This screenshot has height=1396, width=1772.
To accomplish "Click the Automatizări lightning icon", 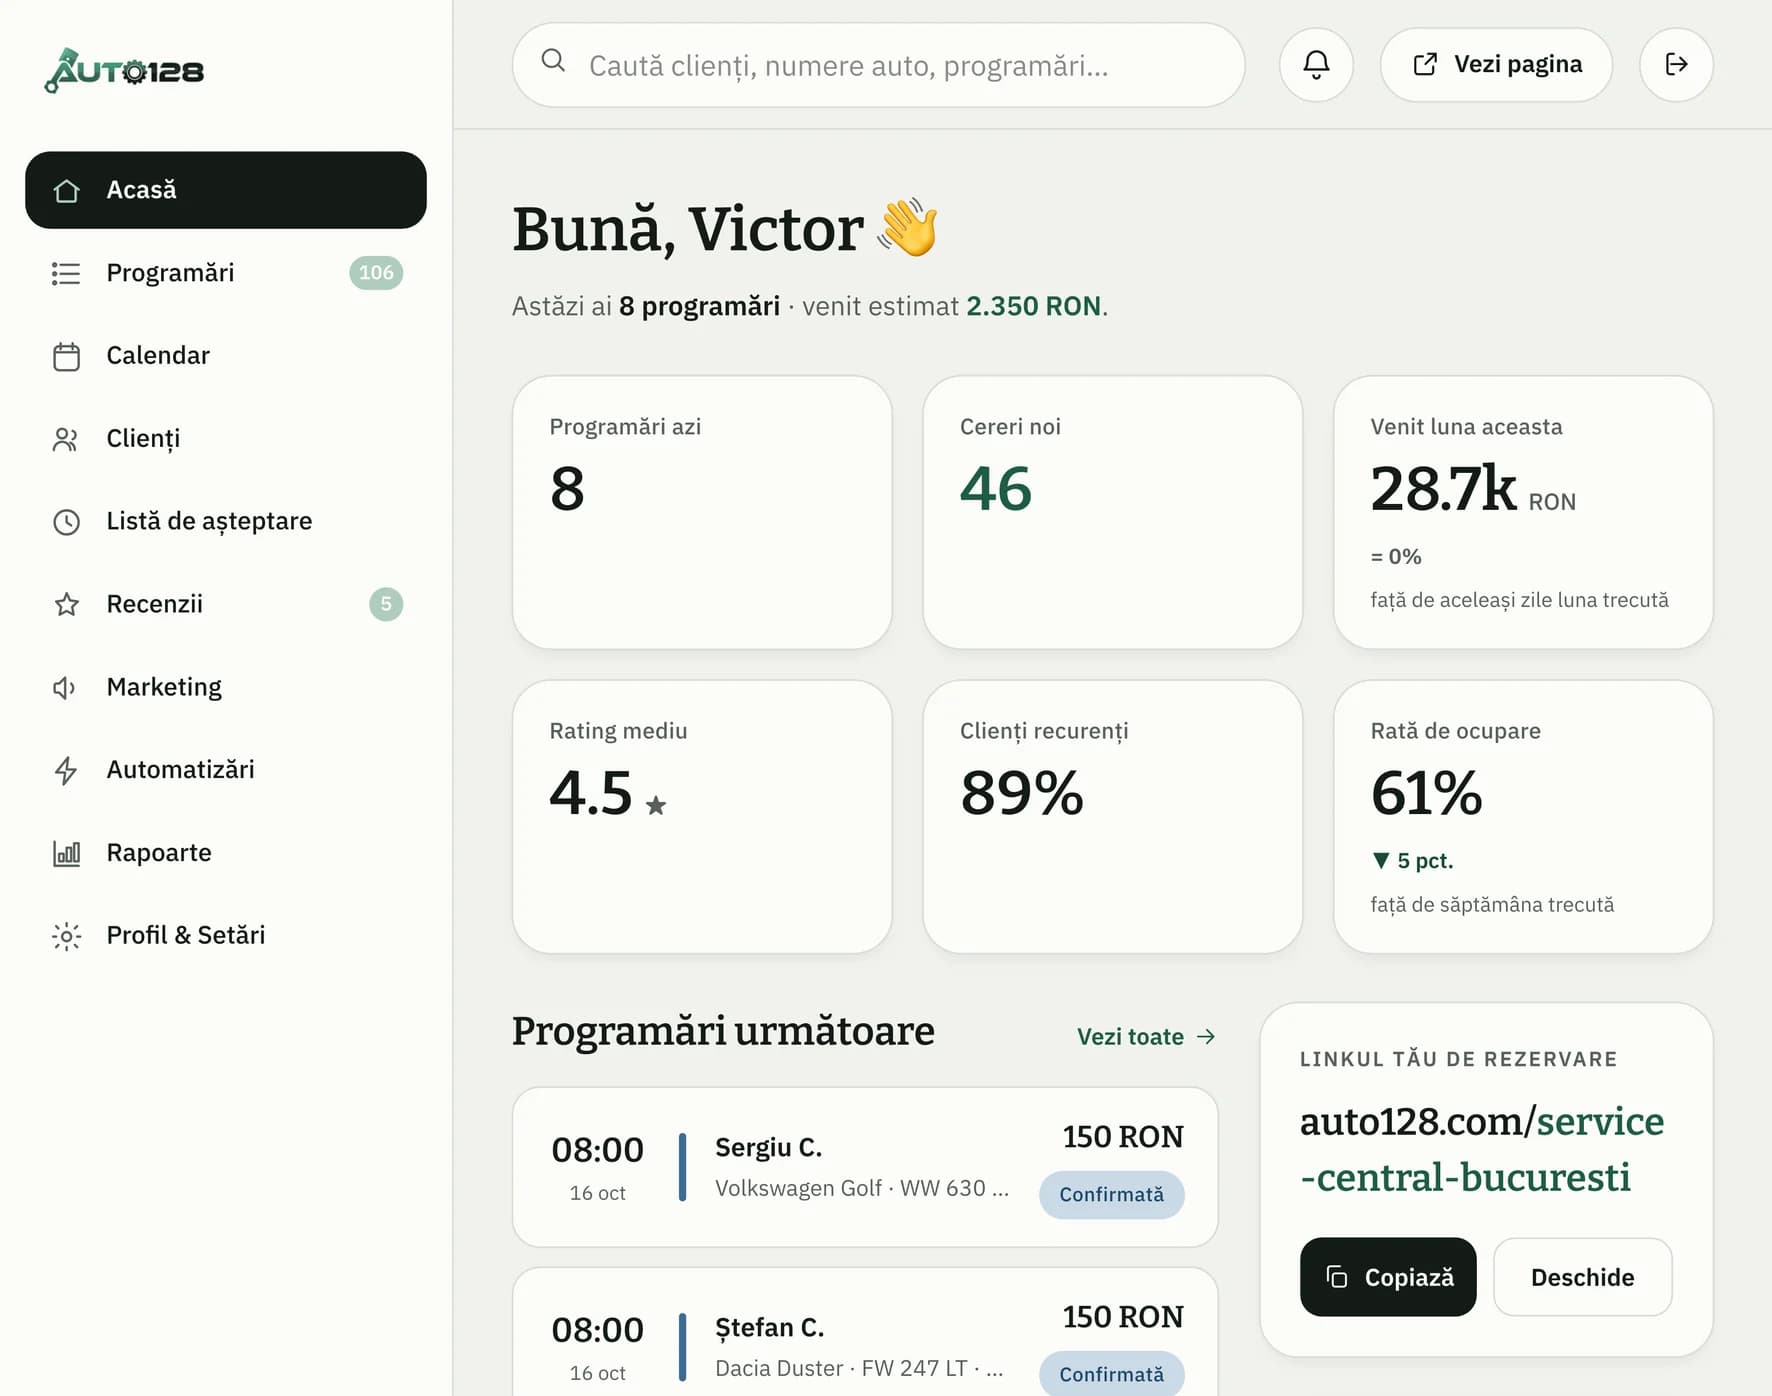I will coord(66,770).
